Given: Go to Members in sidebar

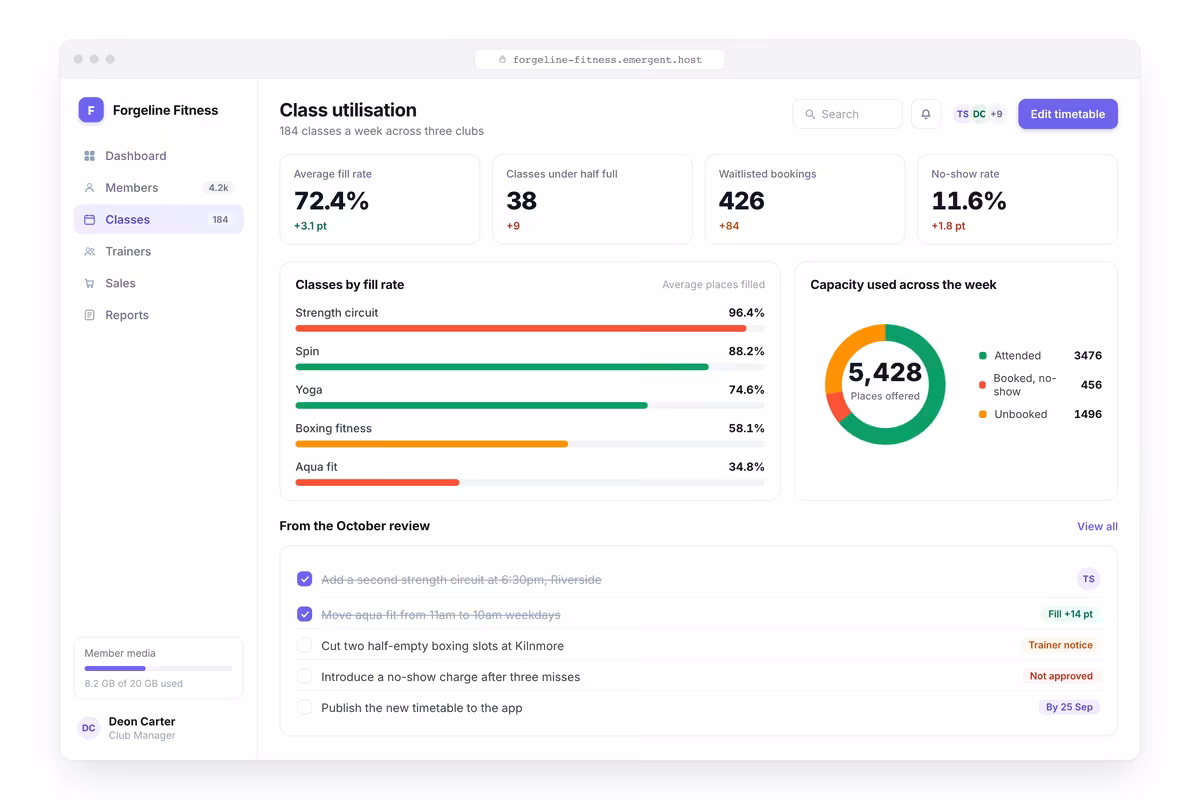Looking at the screenshot, I should [158, 188].
